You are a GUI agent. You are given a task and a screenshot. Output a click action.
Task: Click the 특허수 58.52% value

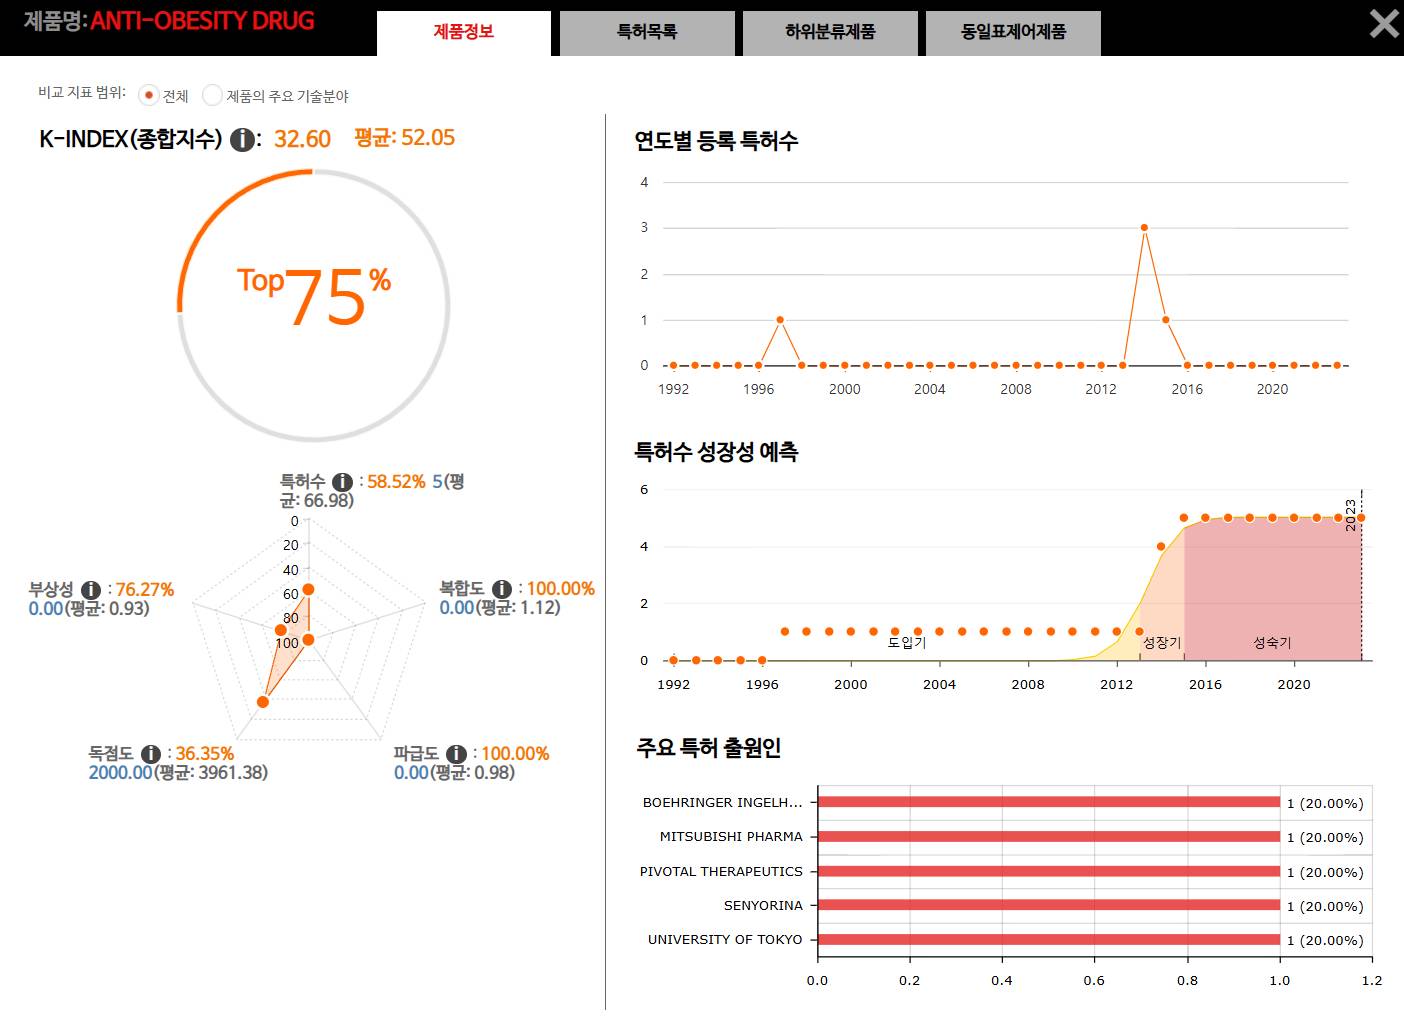click(396, 482)
